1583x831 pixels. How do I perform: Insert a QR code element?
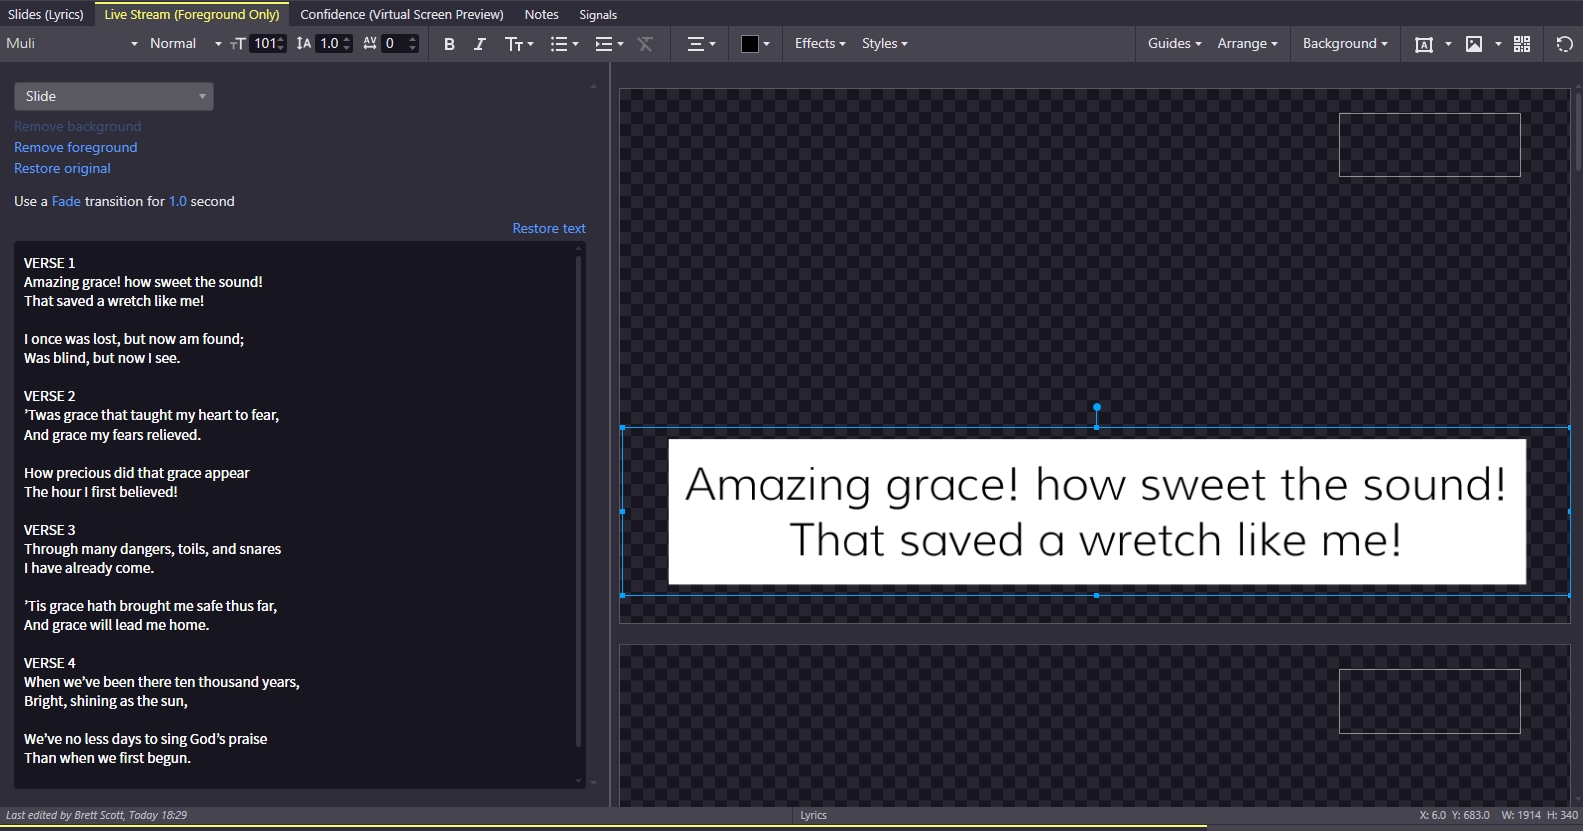pyautogui.click(x=1522, y=44)
